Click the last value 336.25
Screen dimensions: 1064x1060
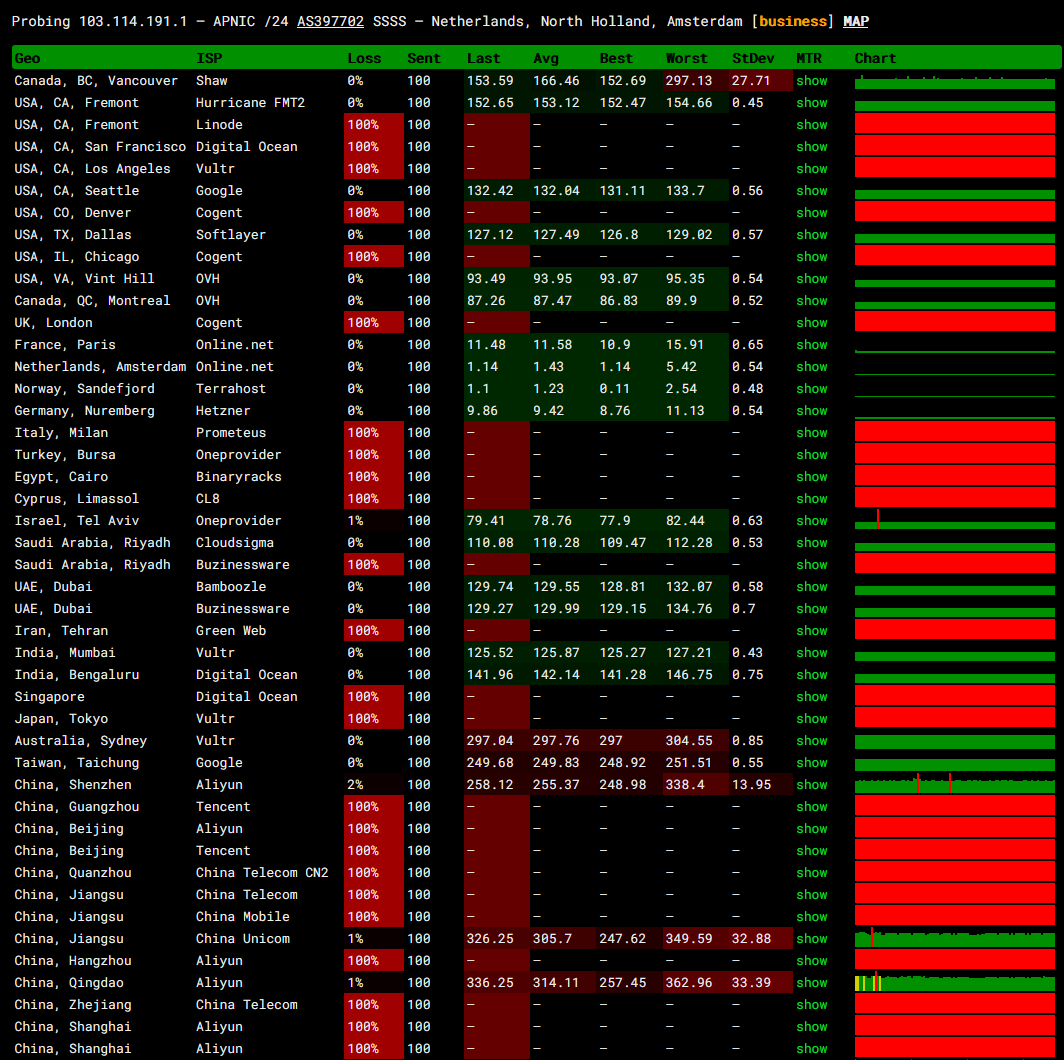(x=490, y=983)
